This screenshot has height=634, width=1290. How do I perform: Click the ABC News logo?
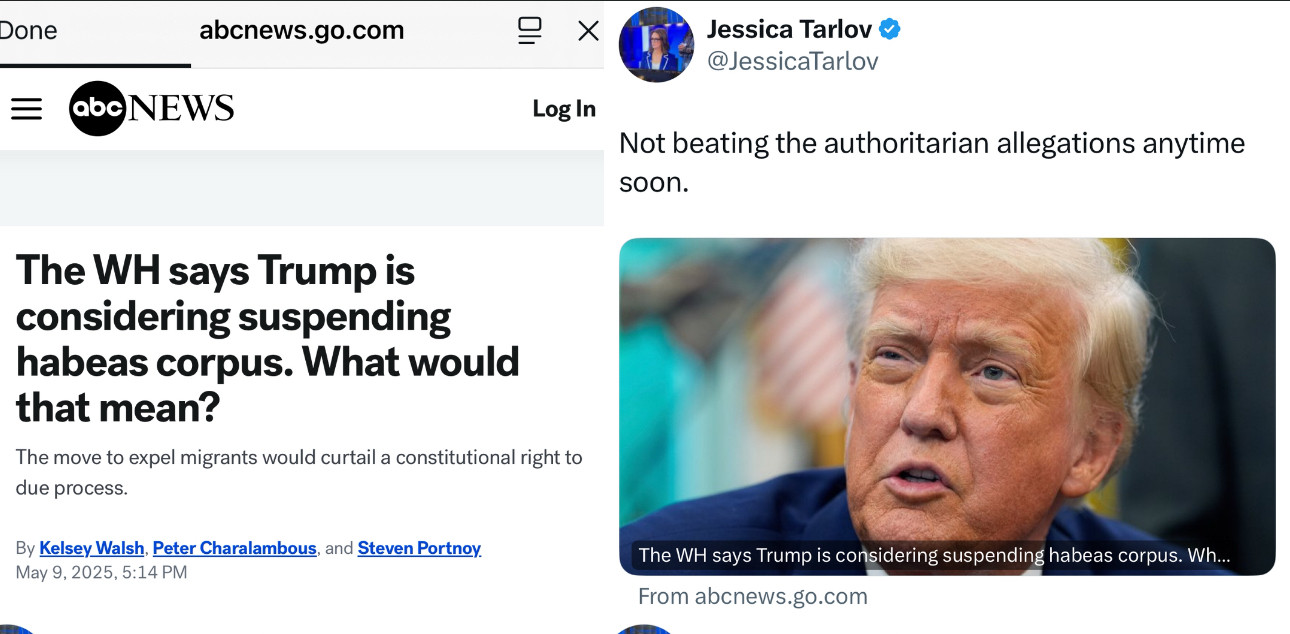[x=151, y=108]
